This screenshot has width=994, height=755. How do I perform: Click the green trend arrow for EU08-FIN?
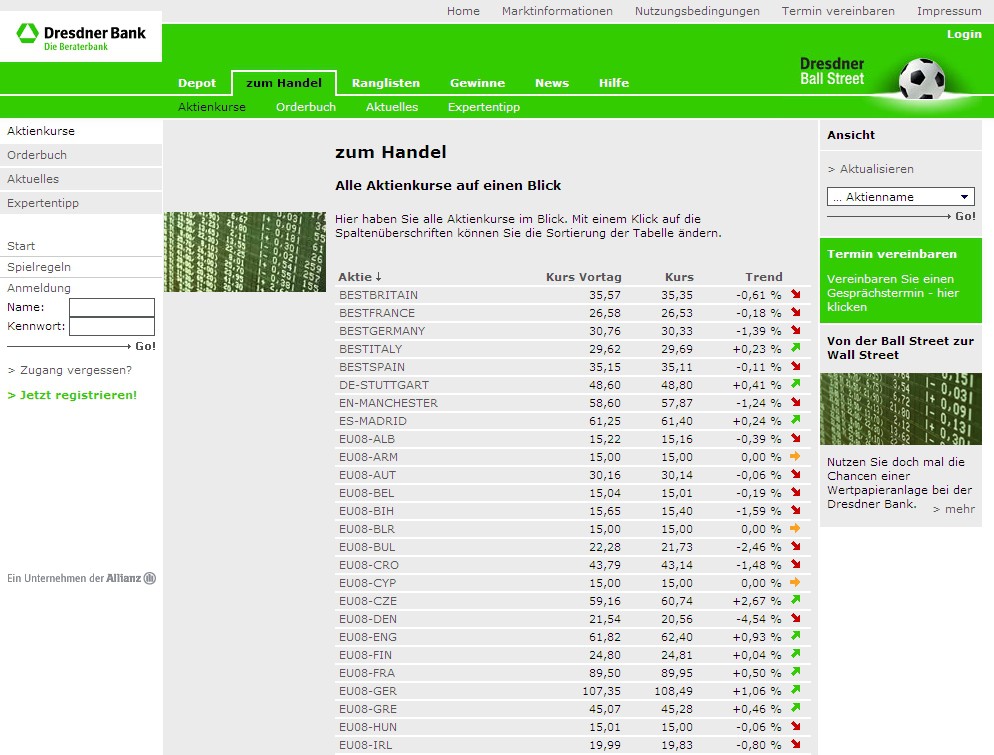click(x=796, y=654)
